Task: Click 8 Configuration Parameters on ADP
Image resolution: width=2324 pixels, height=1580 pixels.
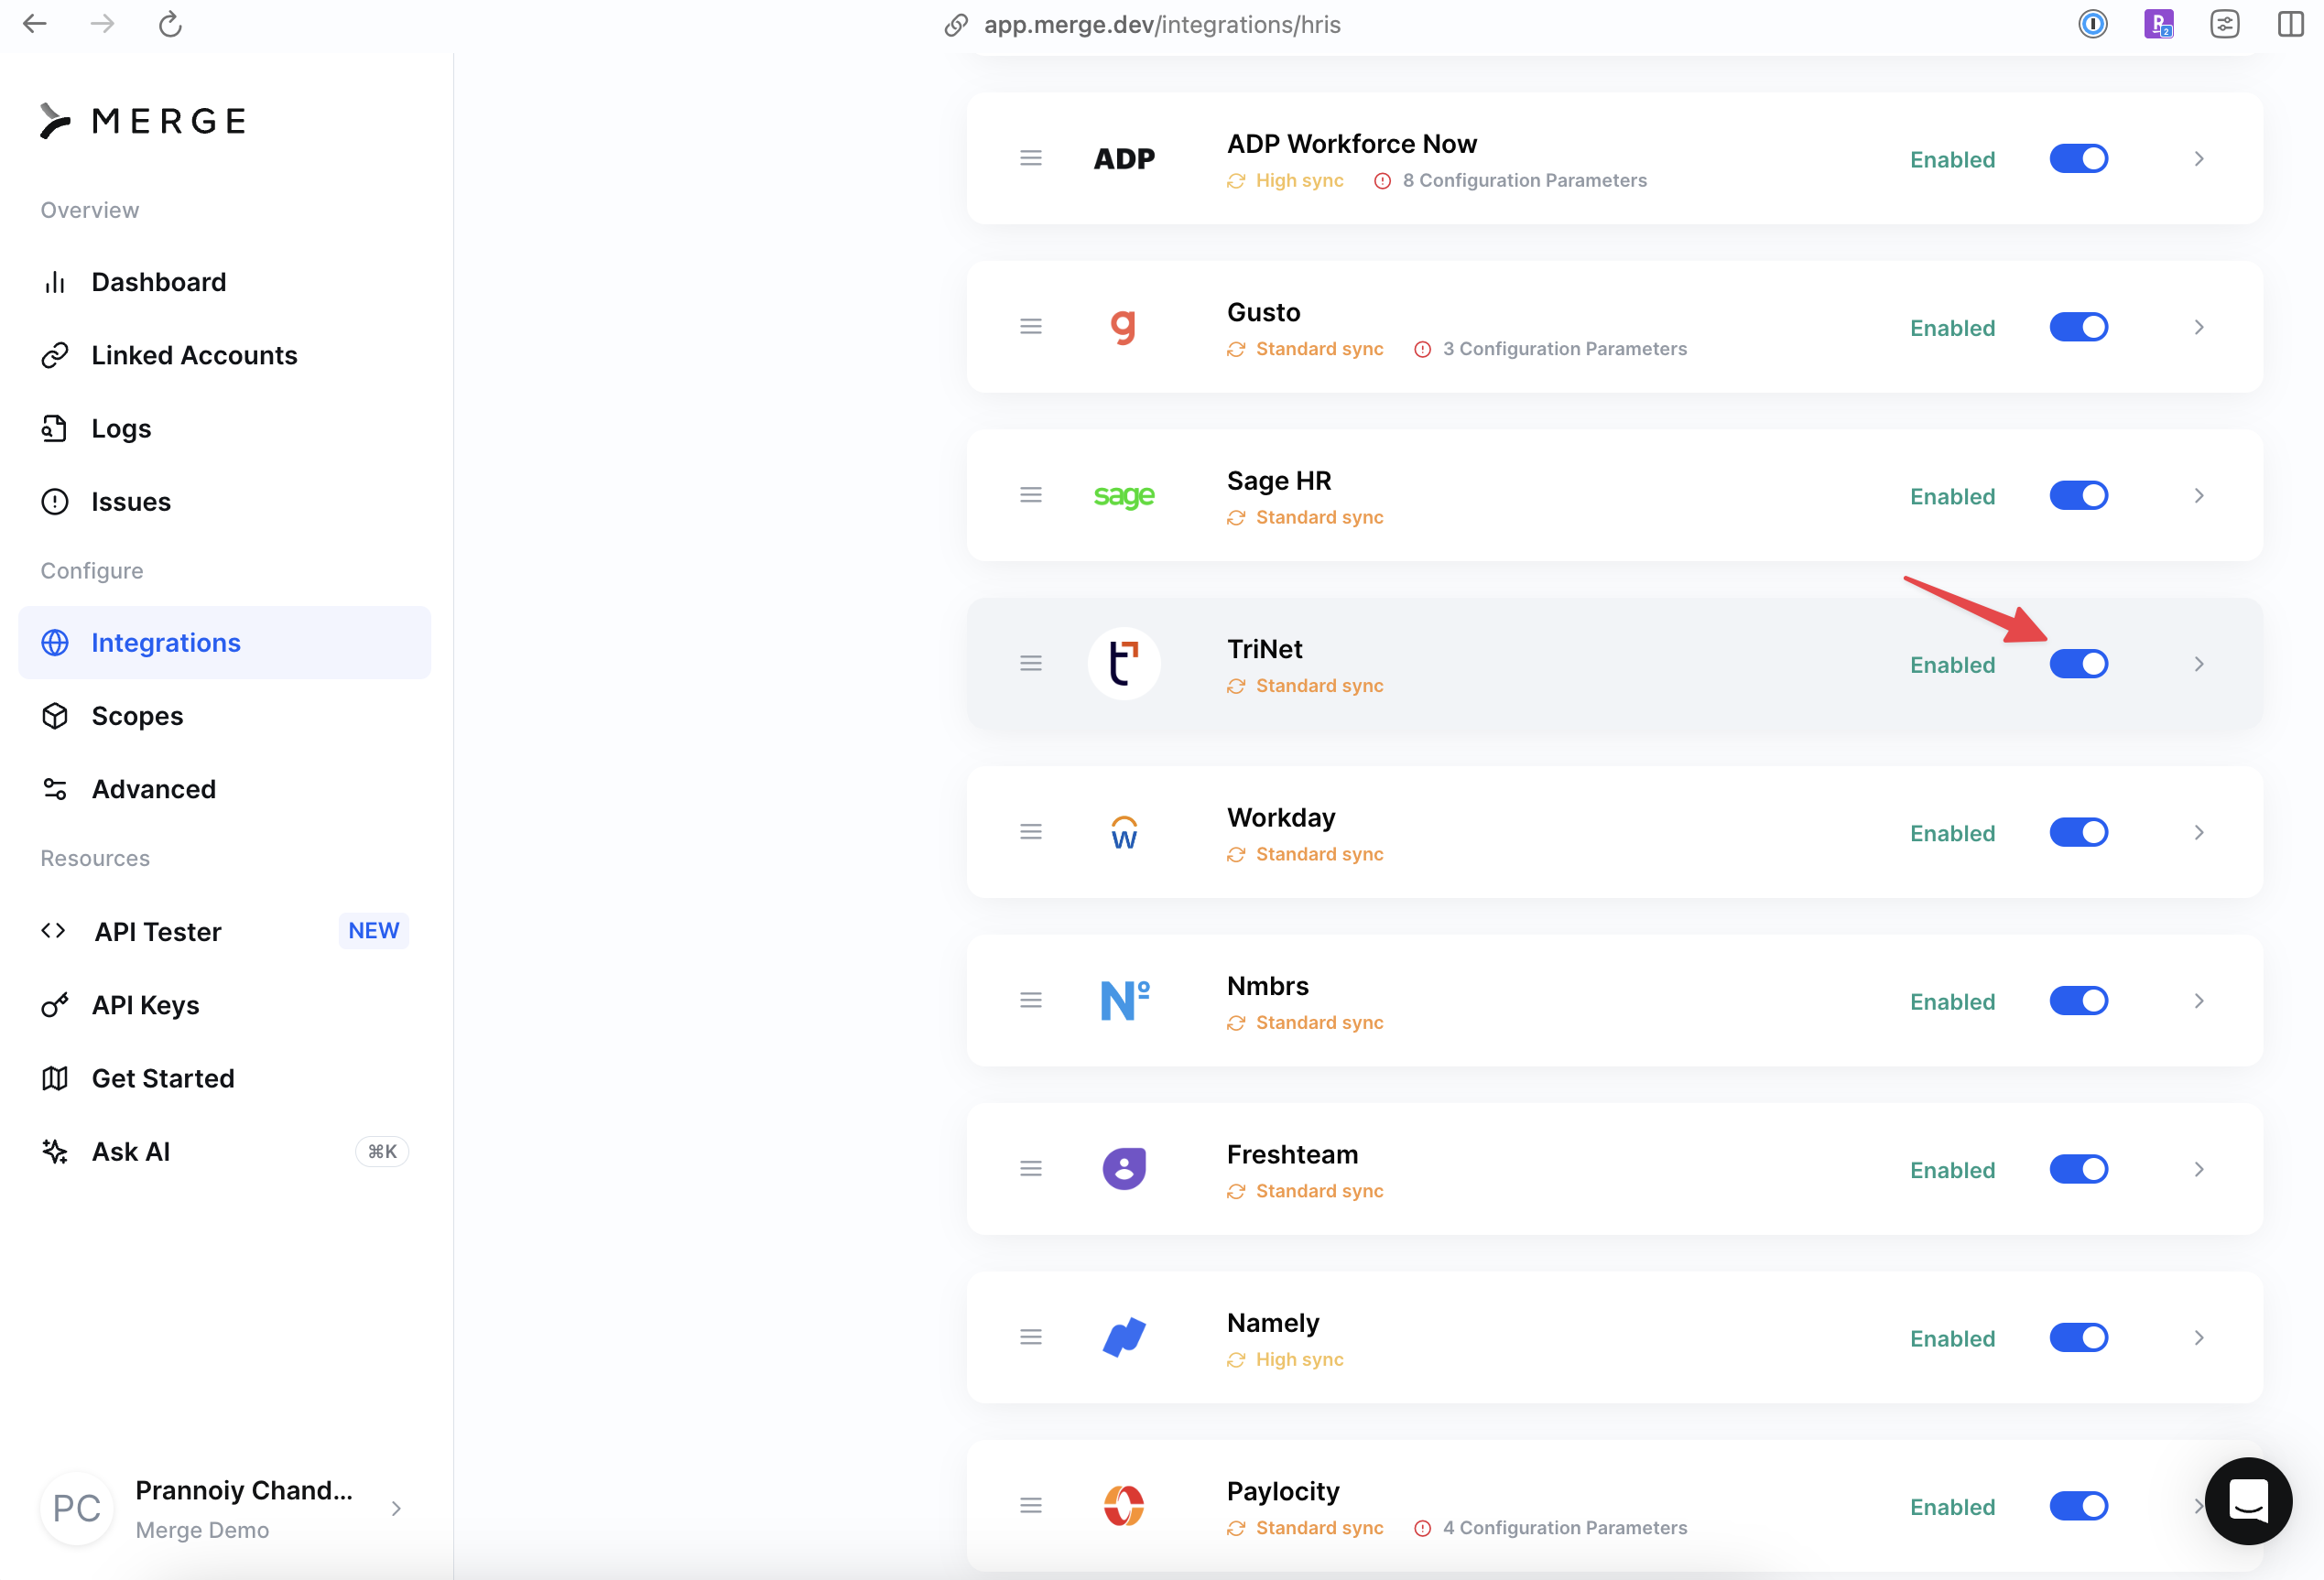Action: point(1523,180)
